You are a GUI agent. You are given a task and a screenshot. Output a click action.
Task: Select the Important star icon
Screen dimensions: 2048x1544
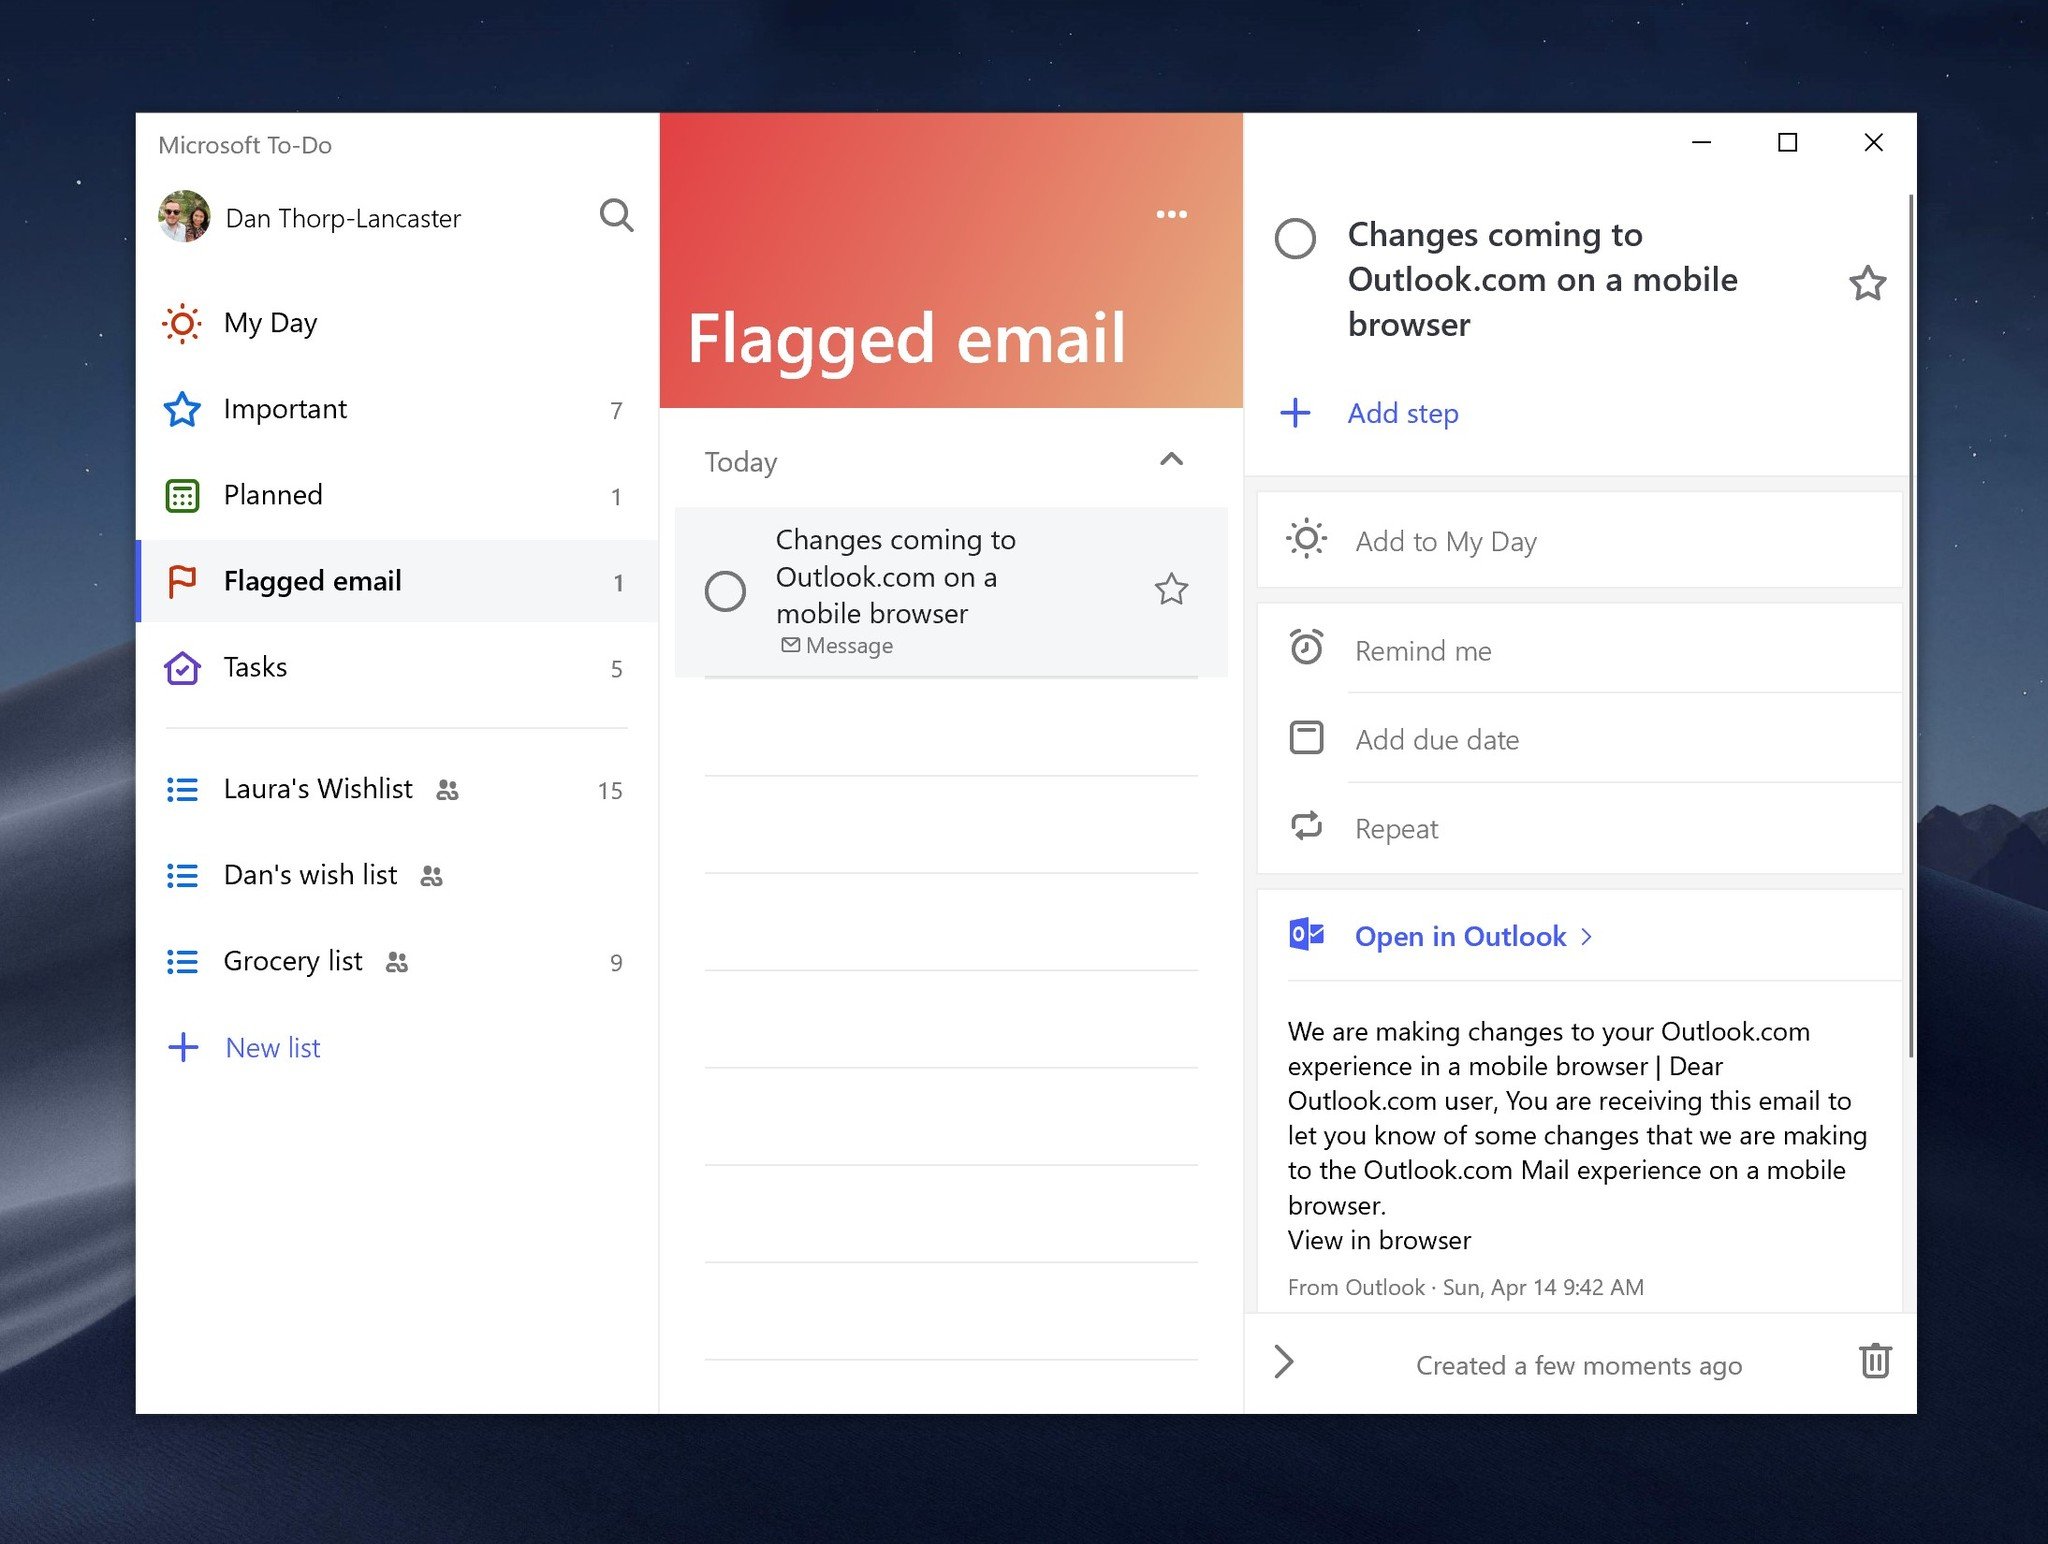pyautogui.click(x=183, y=409)
